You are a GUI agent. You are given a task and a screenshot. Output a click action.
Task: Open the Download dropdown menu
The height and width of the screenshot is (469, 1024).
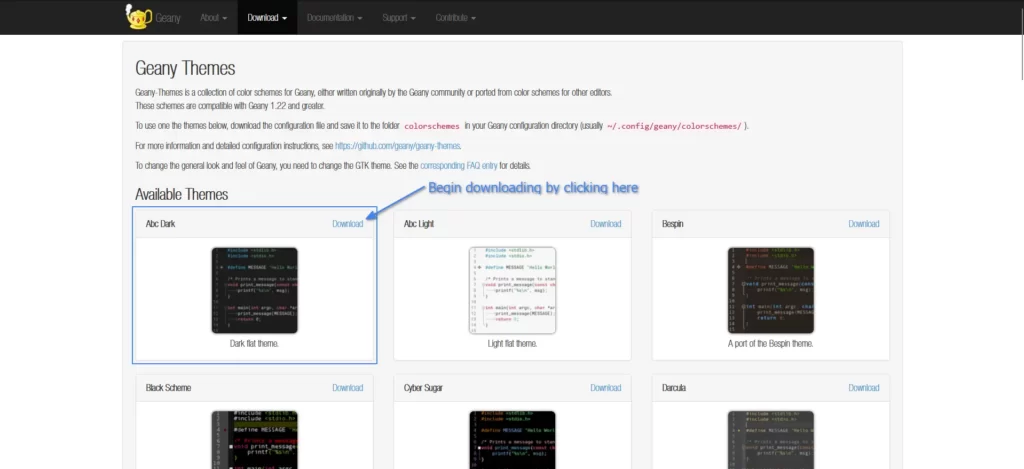point(267,18)
